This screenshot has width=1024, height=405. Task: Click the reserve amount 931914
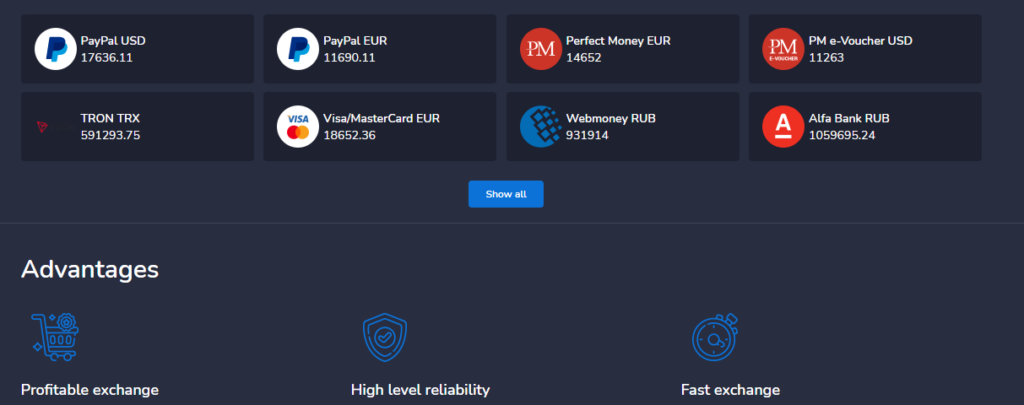[x=587, y=135]
